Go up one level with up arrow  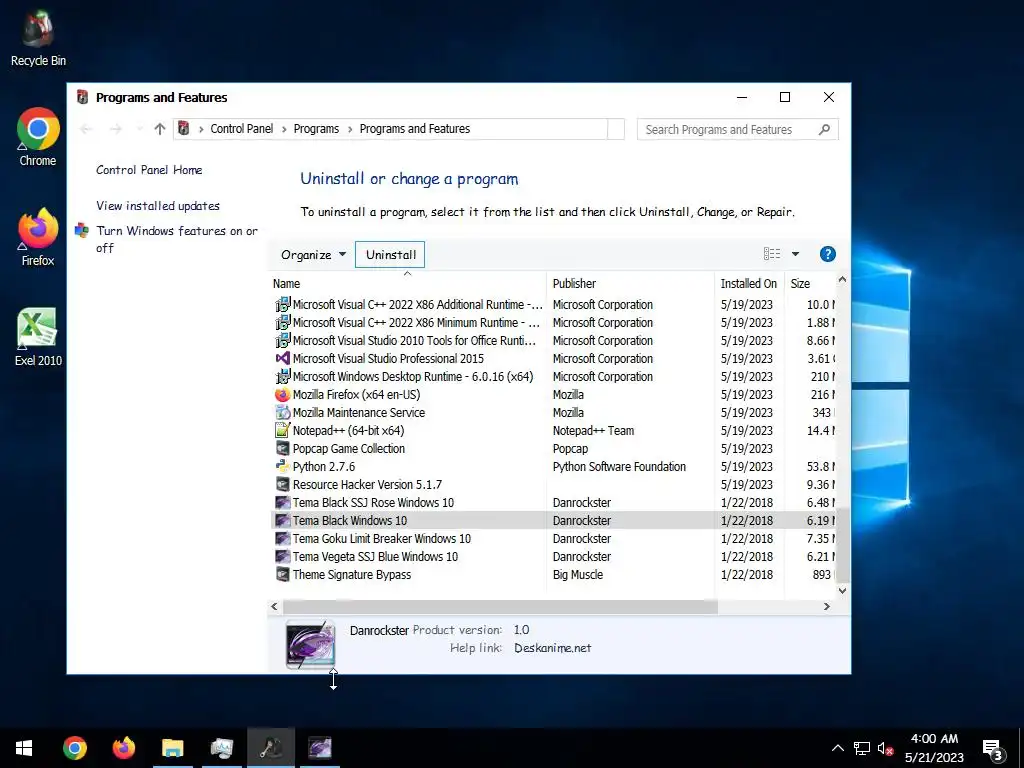pos(160,129)
